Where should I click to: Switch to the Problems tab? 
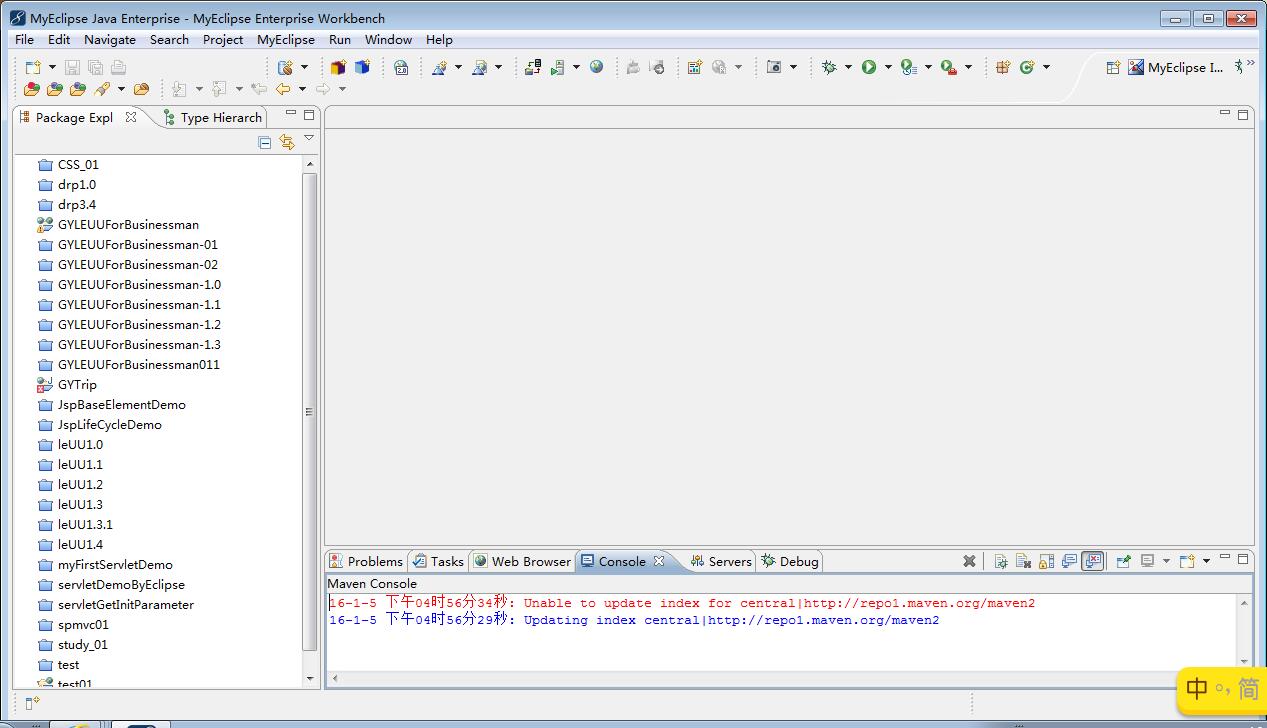click(x=366, y=561)
